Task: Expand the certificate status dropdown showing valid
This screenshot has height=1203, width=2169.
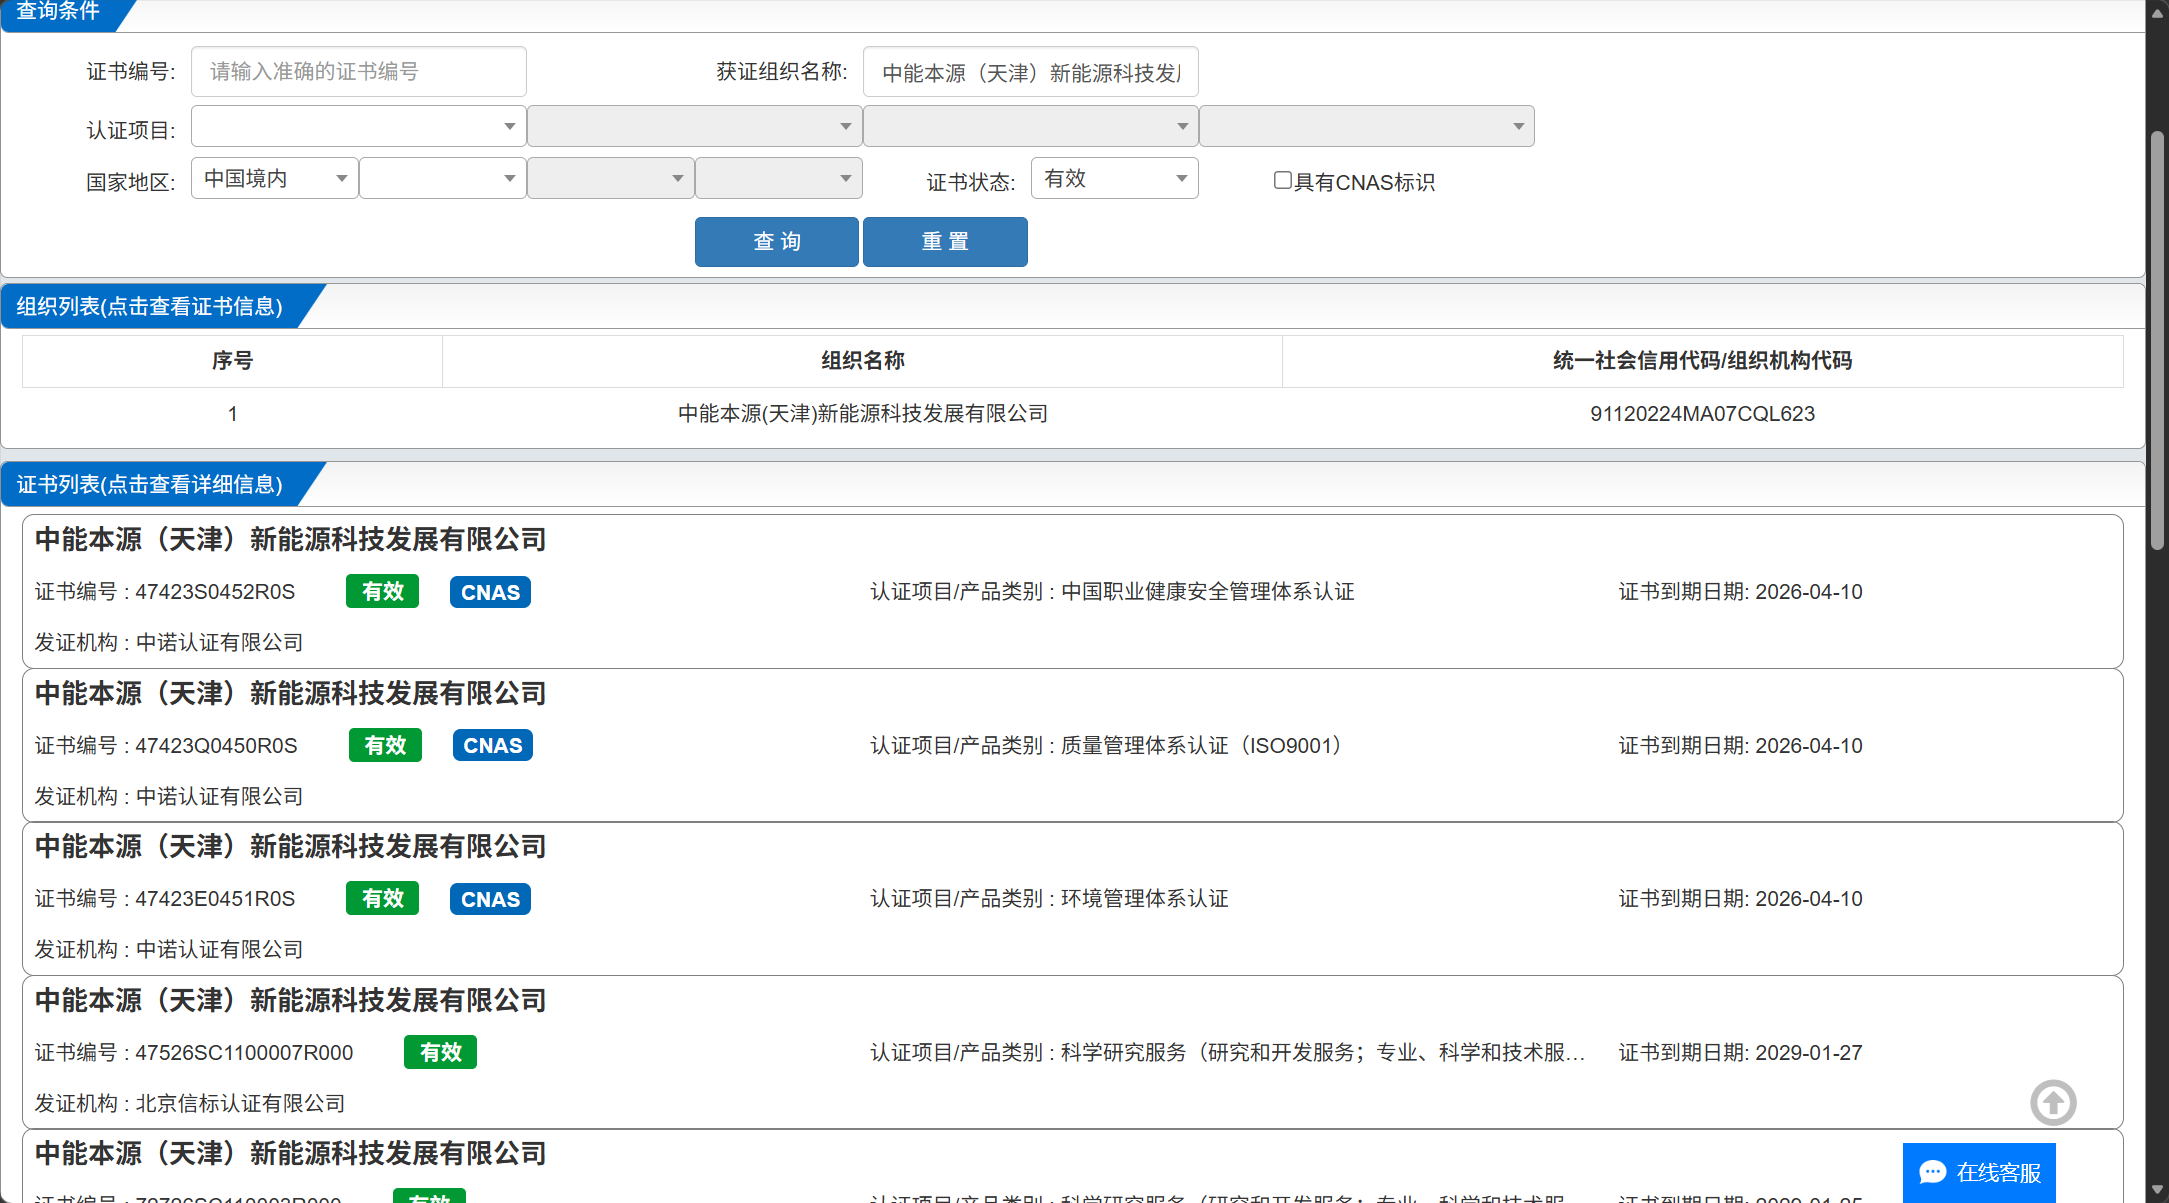Action: (1114, 178)
